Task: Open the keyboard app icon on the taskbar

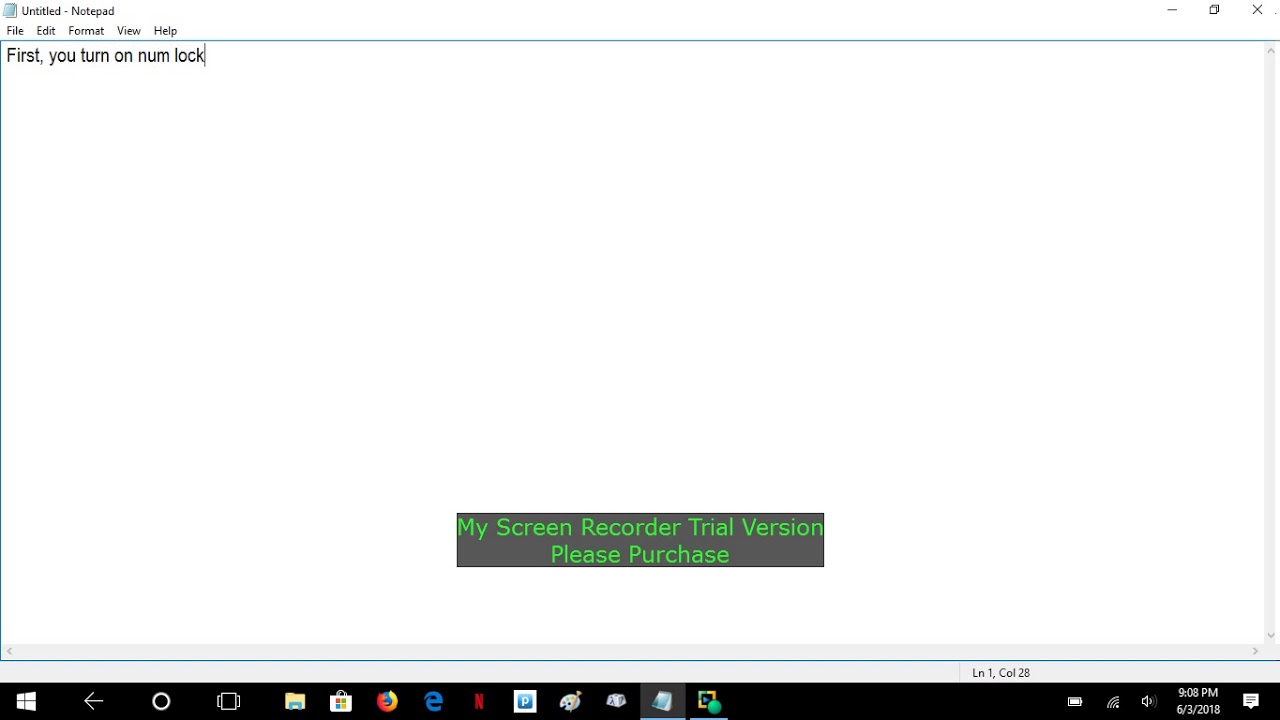Action: [616, 702]
